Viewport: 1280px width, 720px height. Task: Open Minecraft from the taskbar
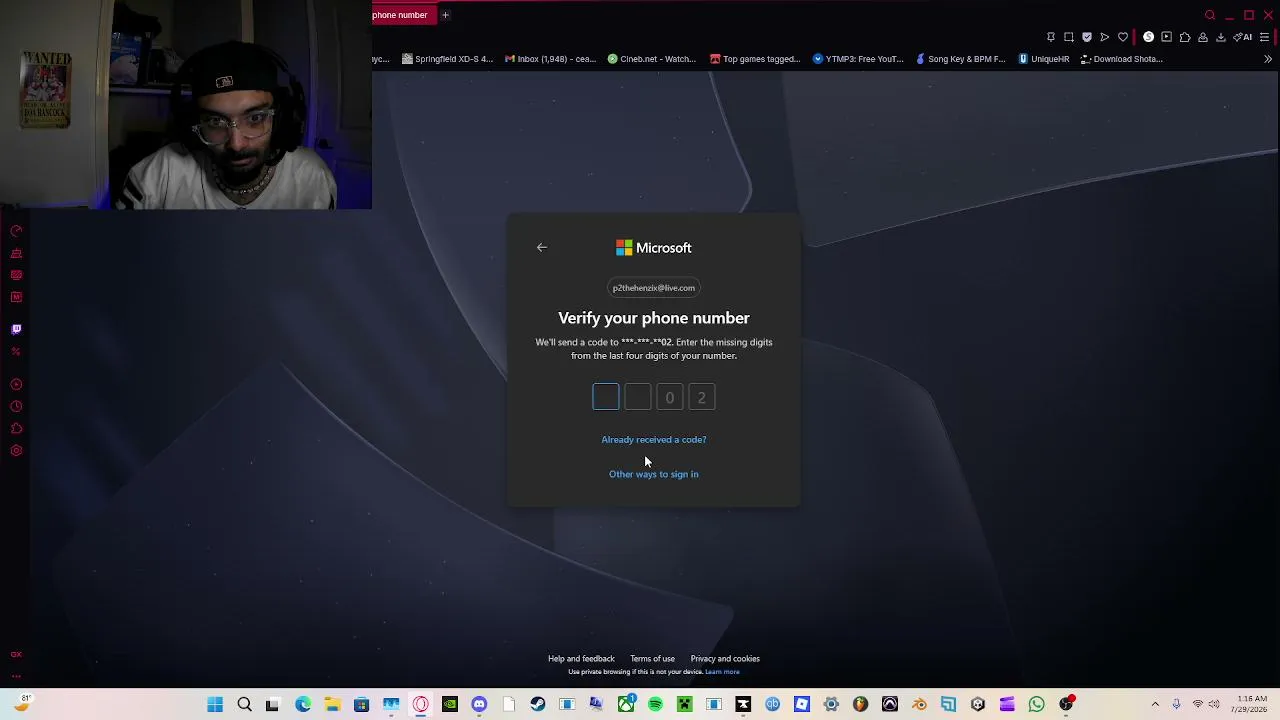[x=685, y=705]
